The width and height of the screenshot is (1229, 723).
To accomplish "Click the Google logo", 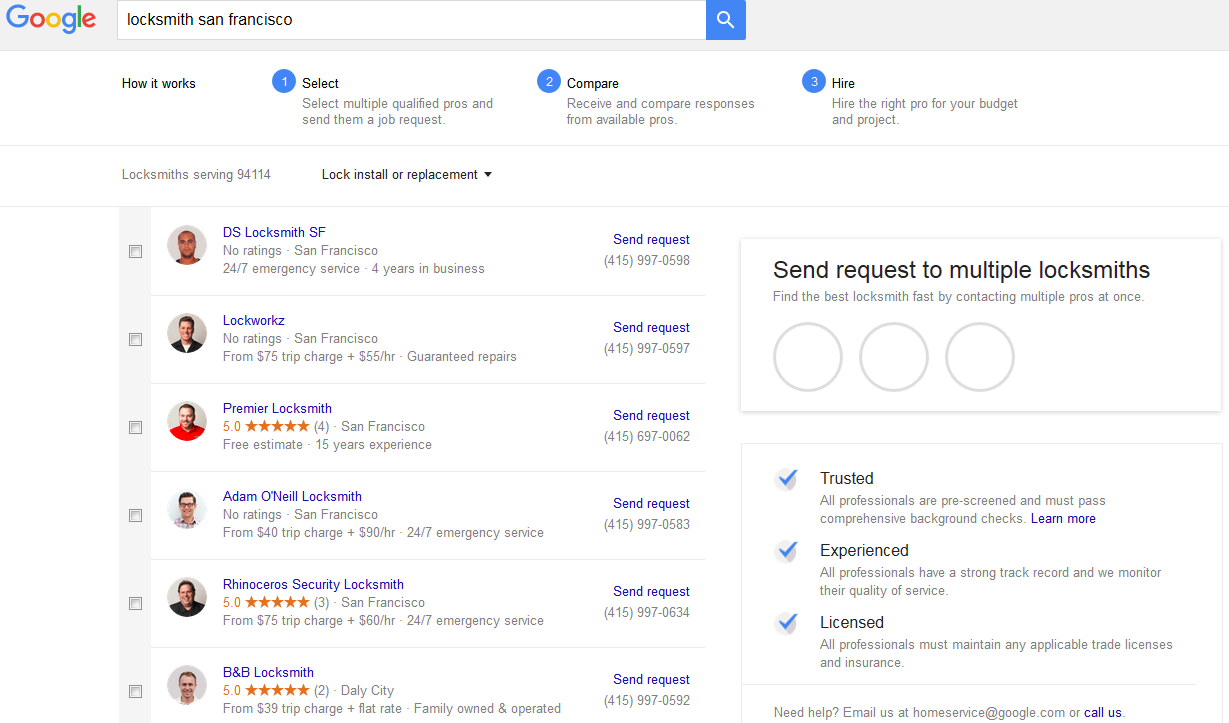I will [51, 20].
